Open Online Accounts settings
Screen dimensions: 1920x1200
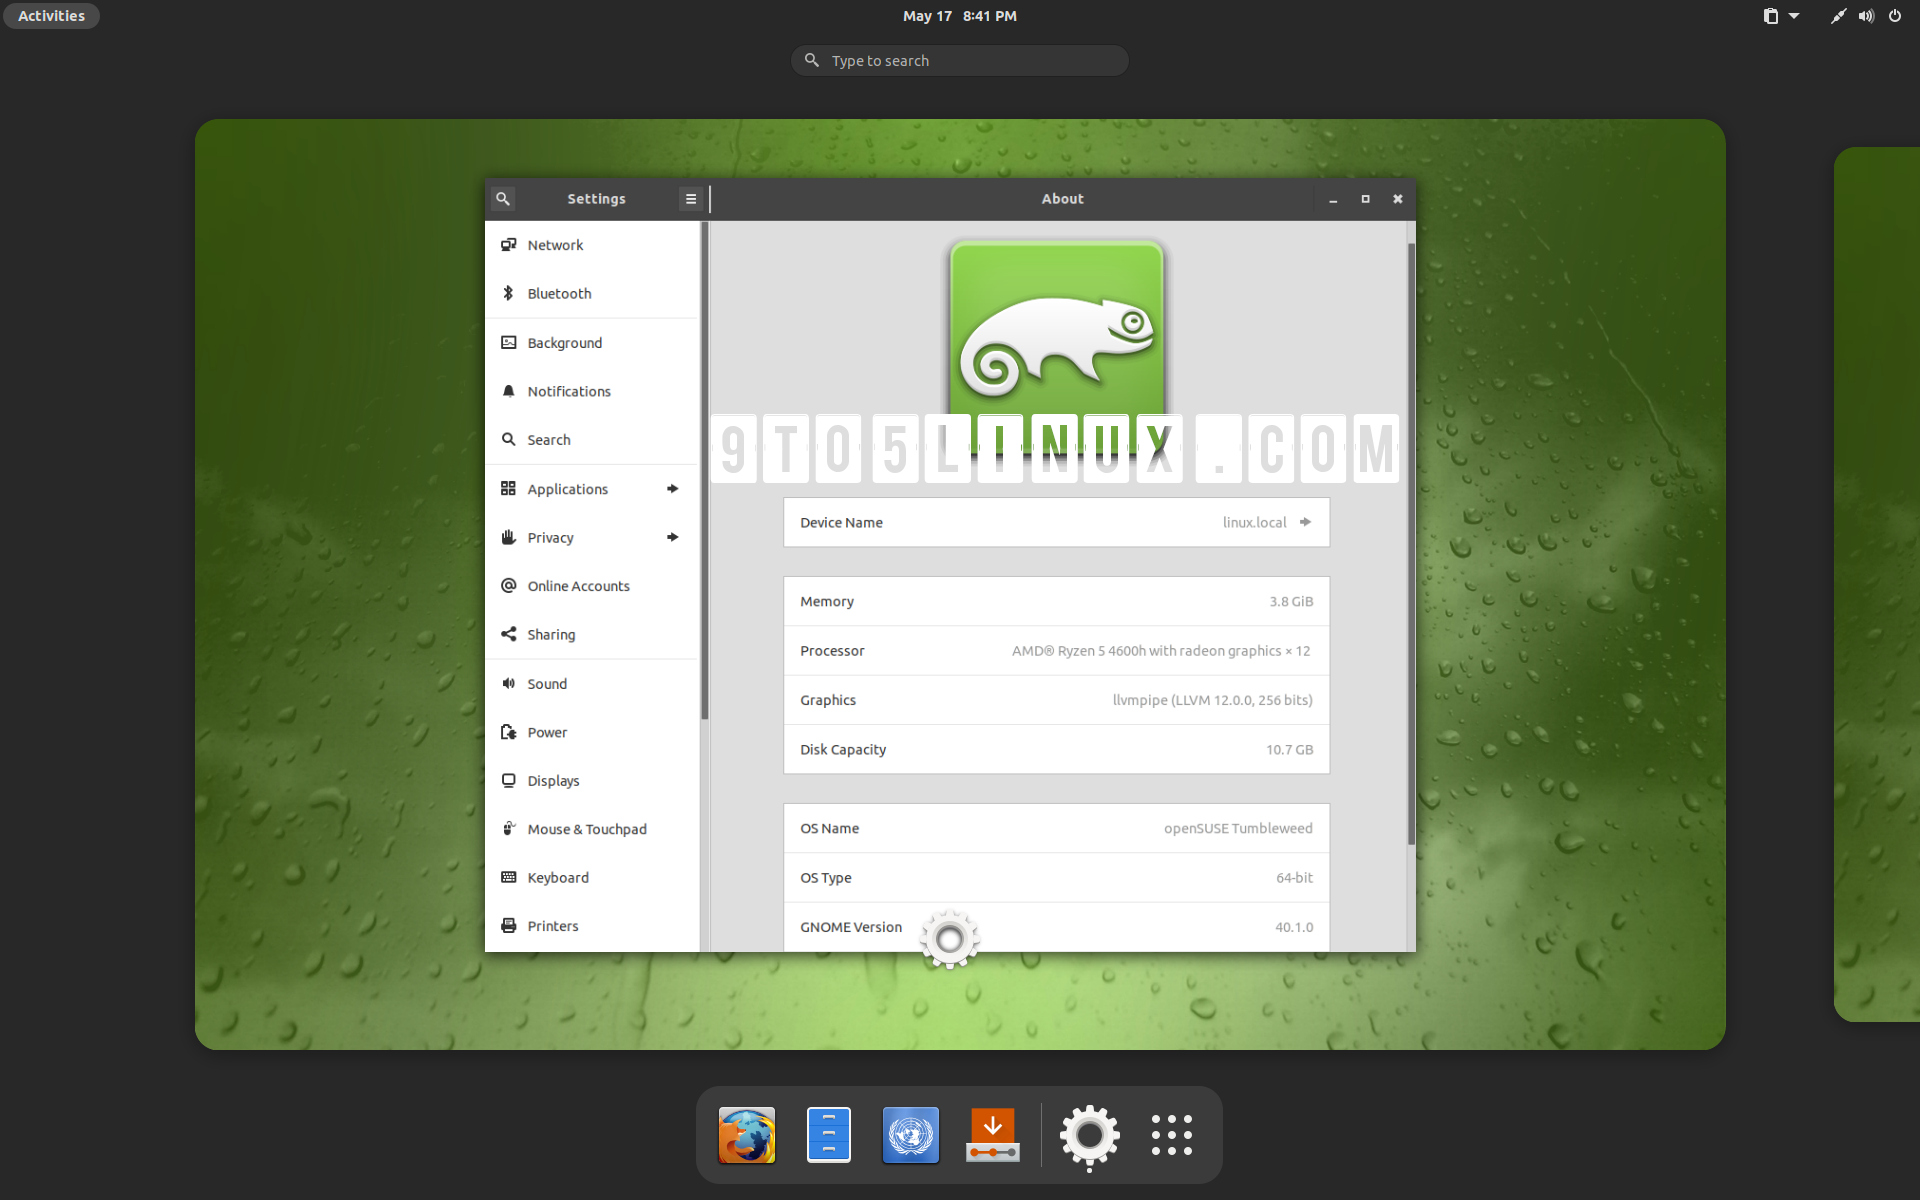pyautogui.click(x=578, y=585)
